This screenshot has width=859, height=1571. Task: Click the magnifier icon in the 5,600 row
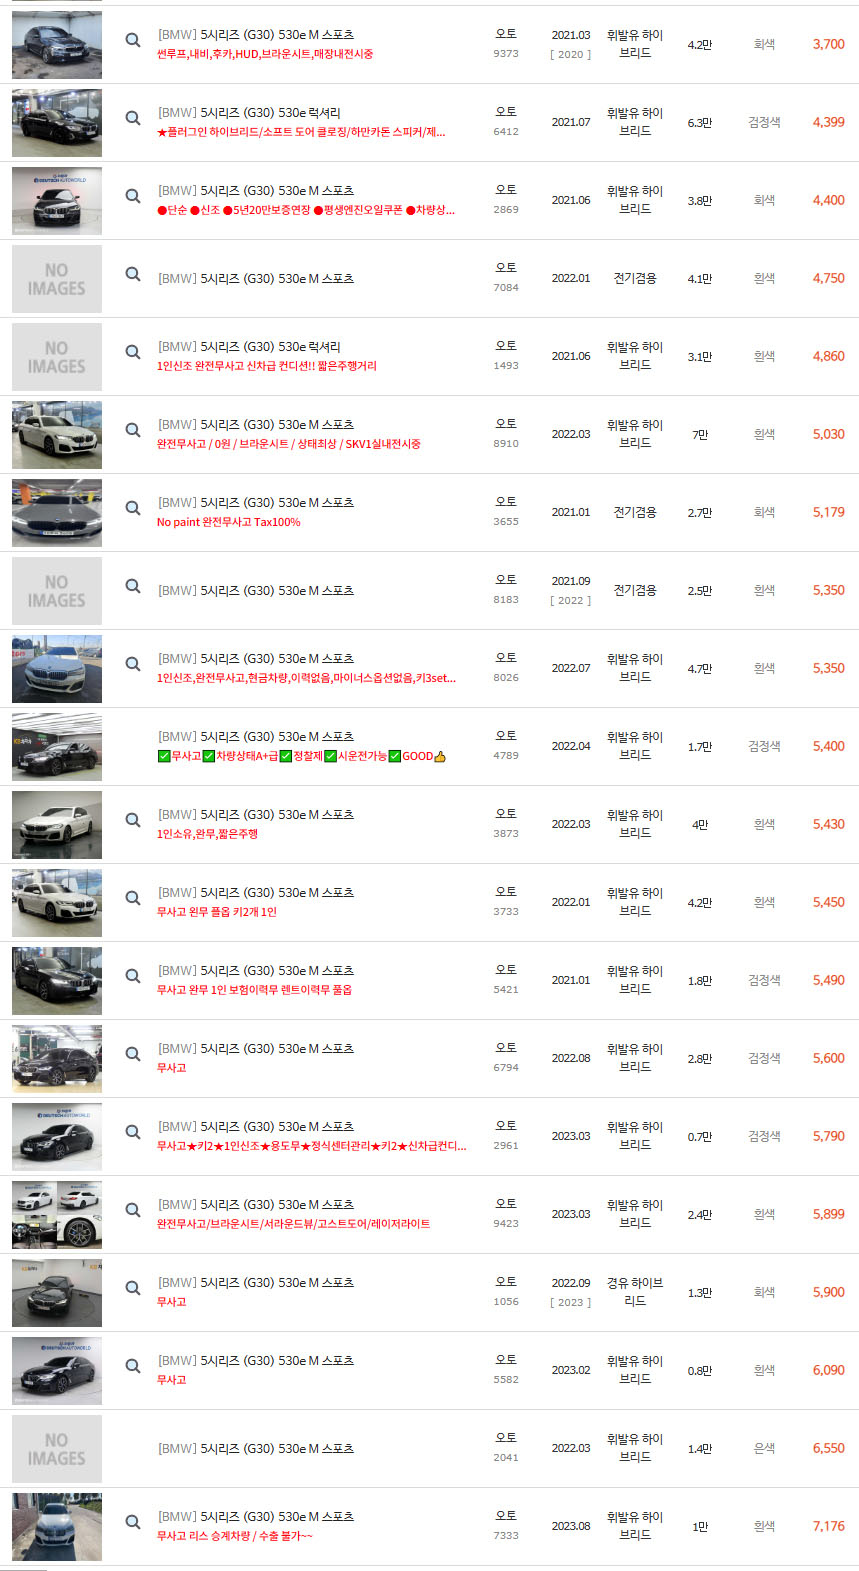132,1054
